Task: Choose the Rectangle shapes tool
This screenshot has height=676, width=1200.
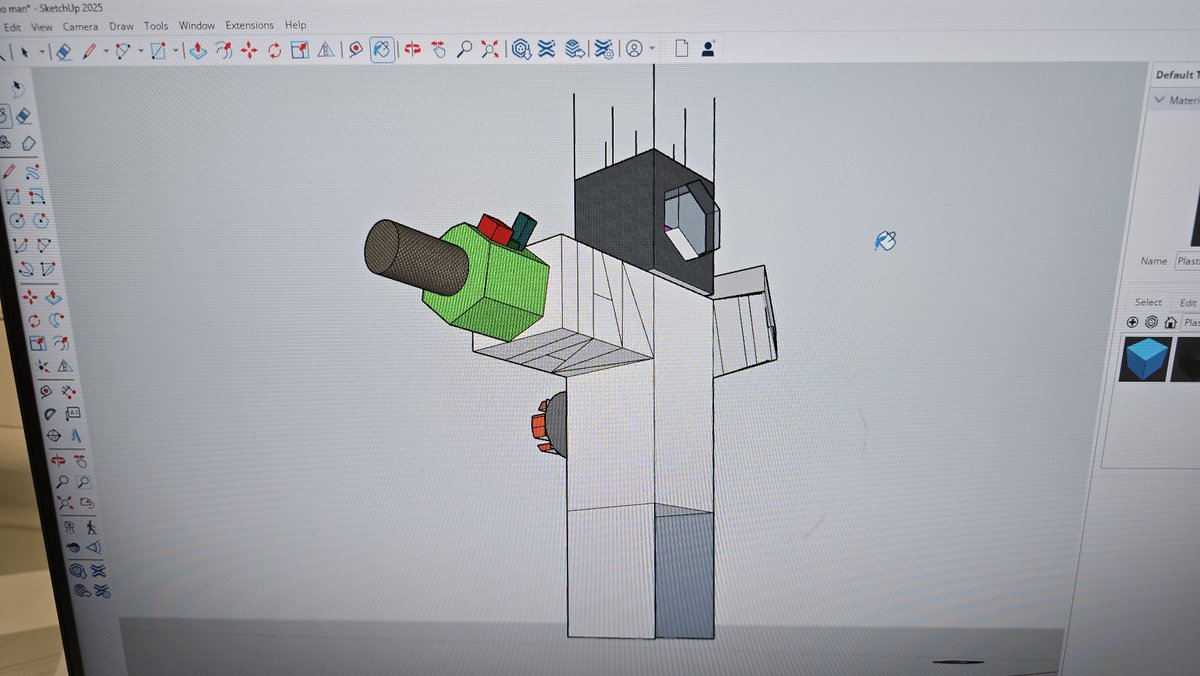Action: 159,48
